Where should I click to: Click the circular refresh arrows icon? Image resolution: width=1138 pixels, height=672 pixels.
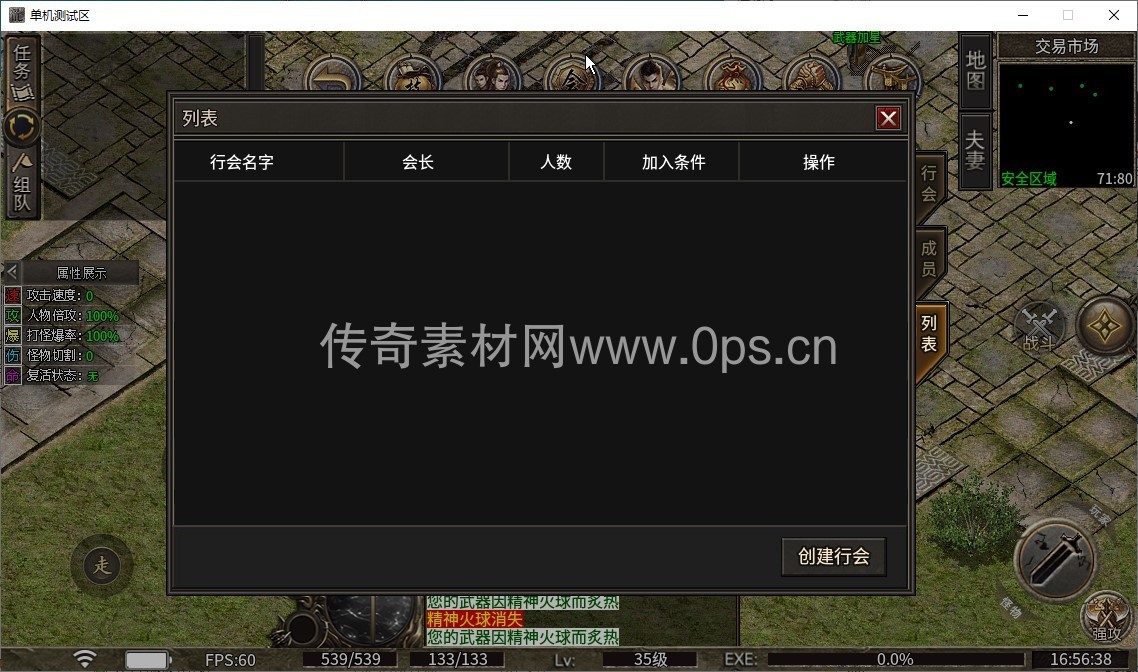pos(22,127)
